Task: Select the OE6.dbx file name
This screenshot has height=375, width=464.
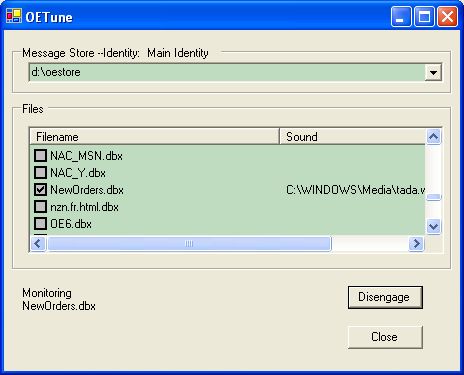Action: click(71, 224)
